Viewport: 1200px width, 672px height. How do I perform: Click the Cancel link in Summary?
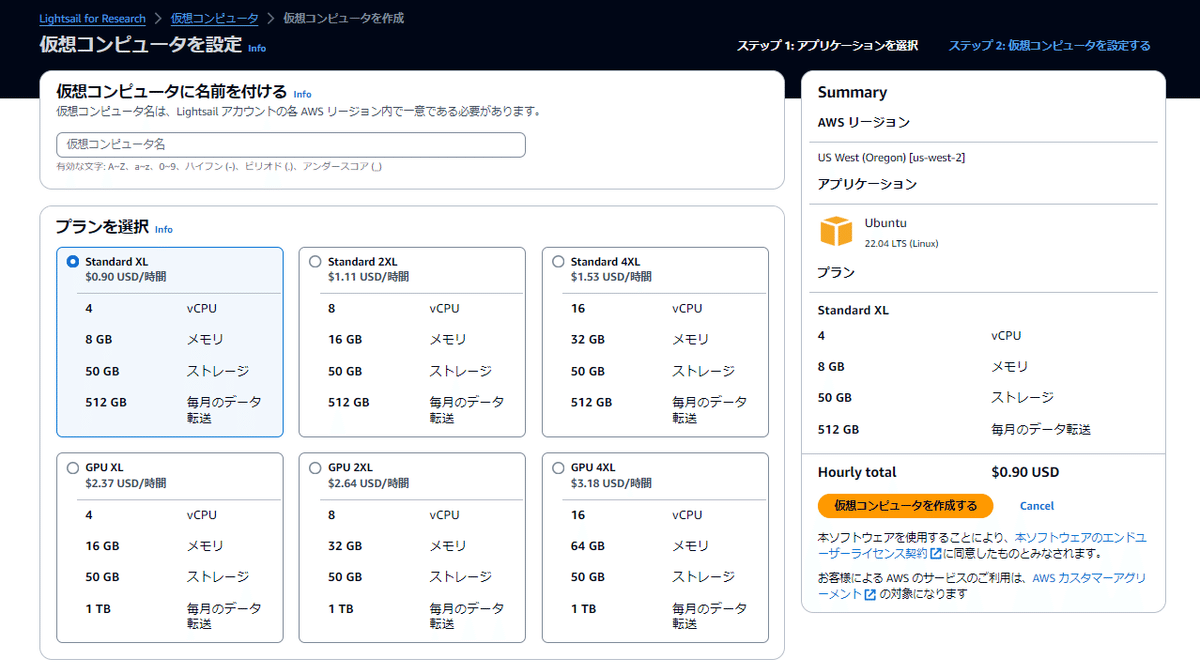[1037, 506]
